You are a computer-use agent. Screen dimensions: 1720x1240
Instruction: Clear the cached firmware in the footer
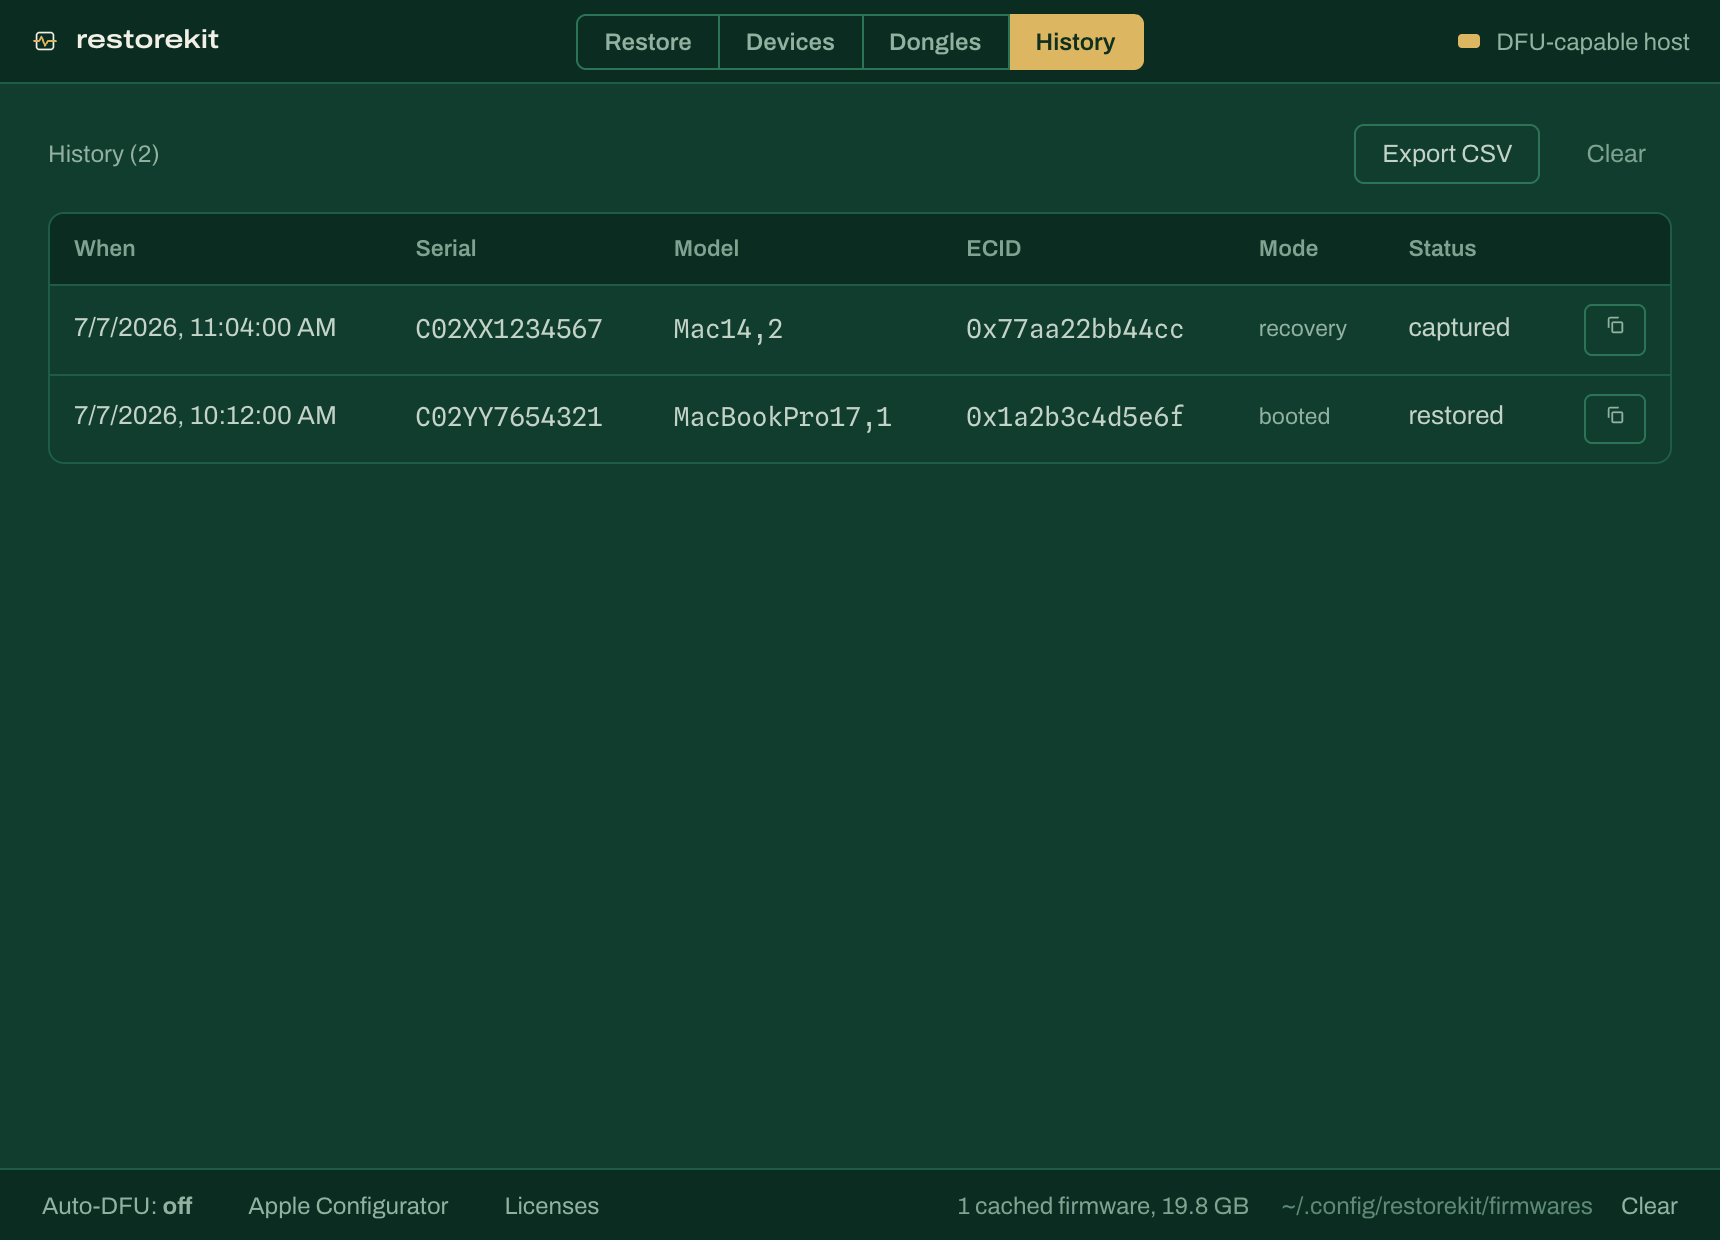(x=1649, y=1206)
